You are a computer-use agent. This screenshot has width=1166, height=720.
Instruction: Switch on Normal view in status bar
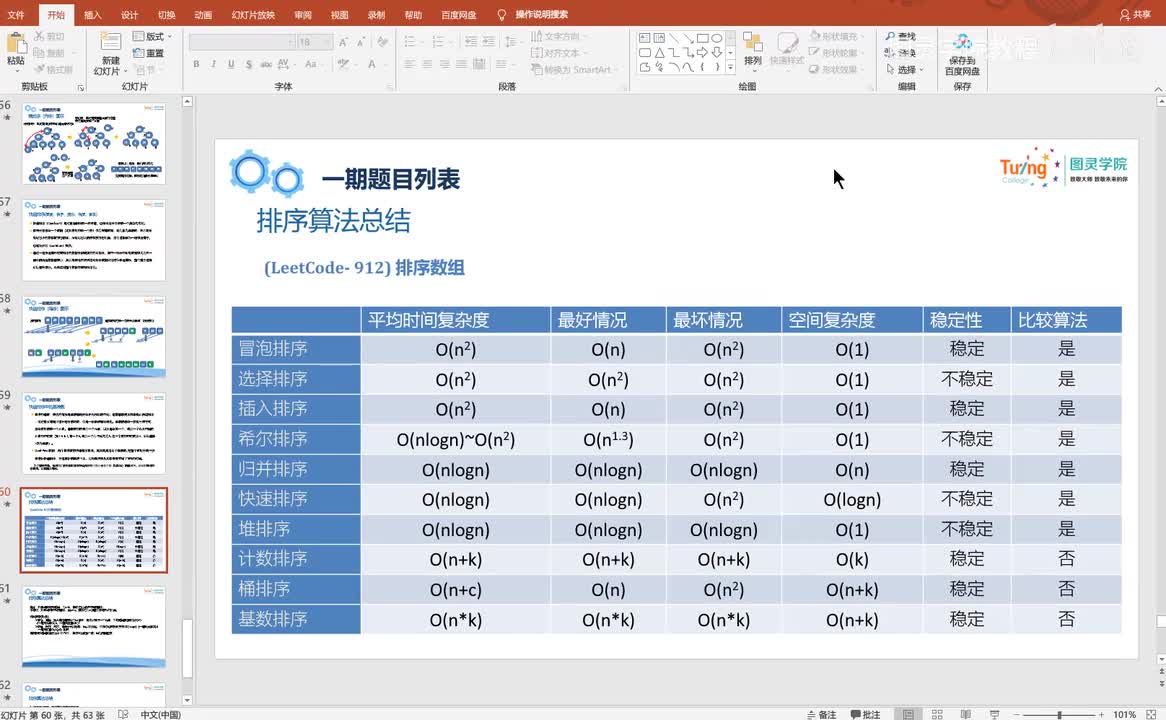(908, 714)
